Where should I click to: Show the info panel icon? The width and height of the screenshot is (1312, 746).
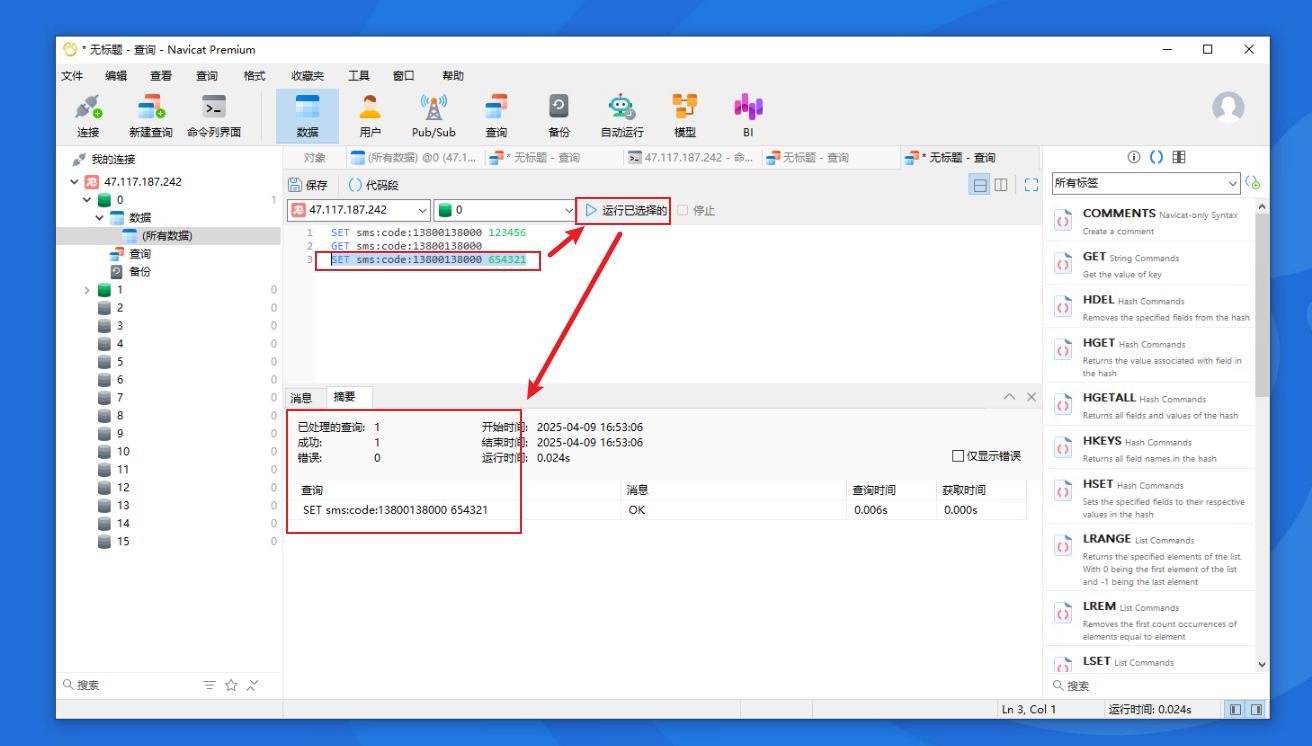(1134, 157)
